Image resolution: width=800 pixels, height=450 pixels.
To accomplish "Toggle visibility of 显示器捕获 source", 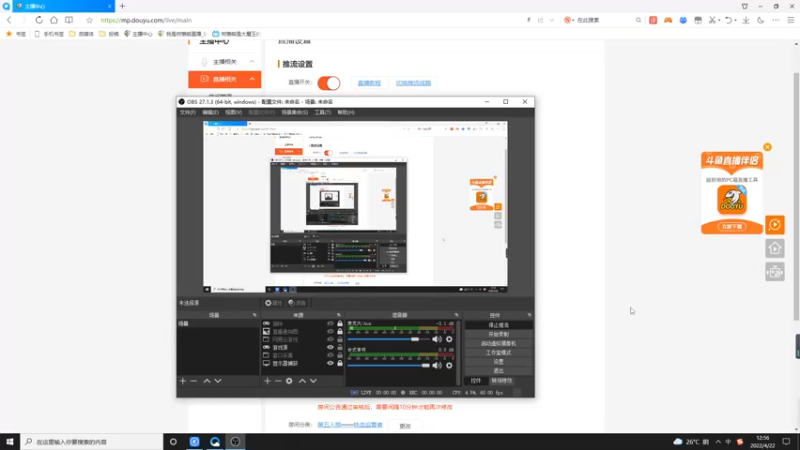I will pyautogui.click(x=330, y=363).
